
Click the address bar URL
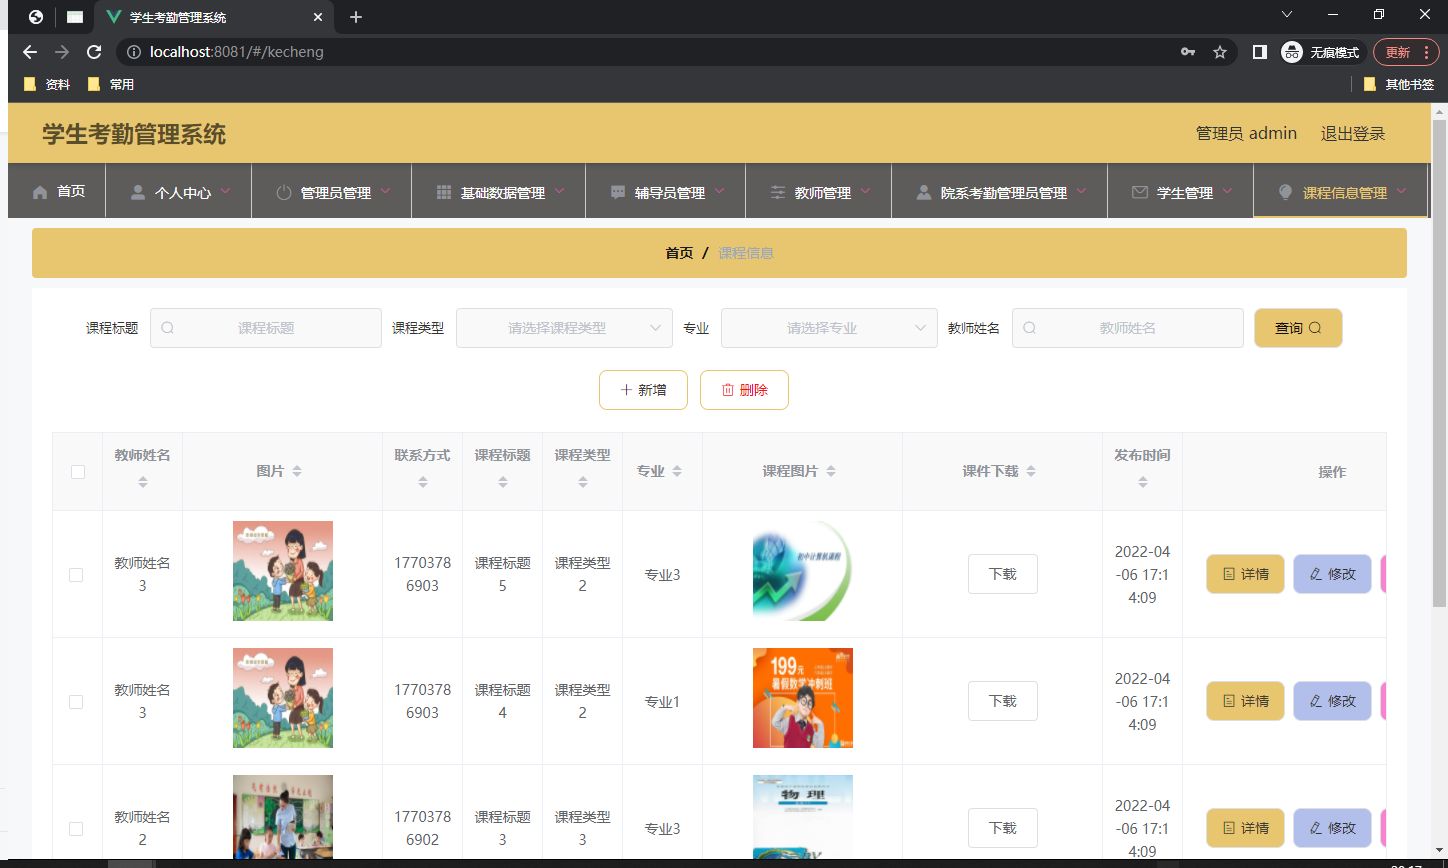coord(237,52)
